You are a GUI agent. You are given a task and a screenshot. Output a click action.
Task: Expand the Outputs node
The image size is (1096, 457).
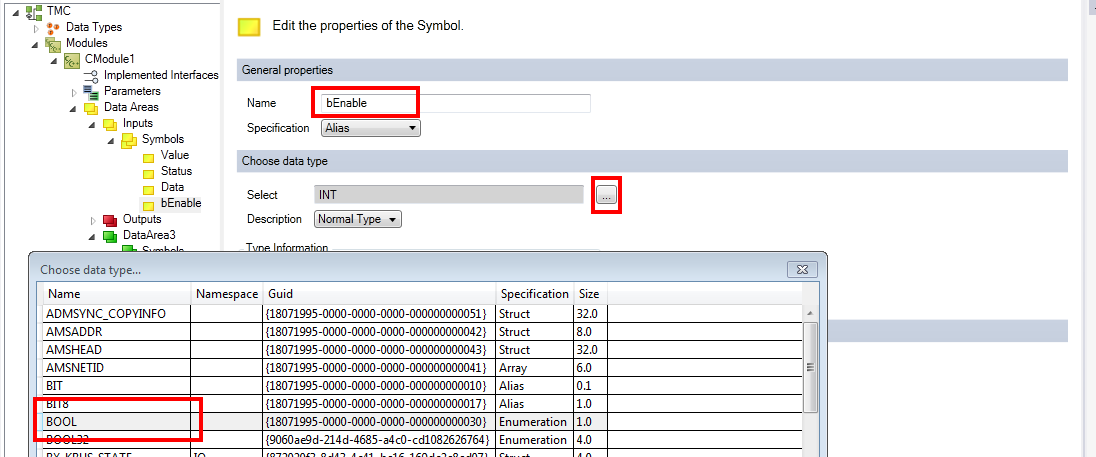[x=93, y=220]
